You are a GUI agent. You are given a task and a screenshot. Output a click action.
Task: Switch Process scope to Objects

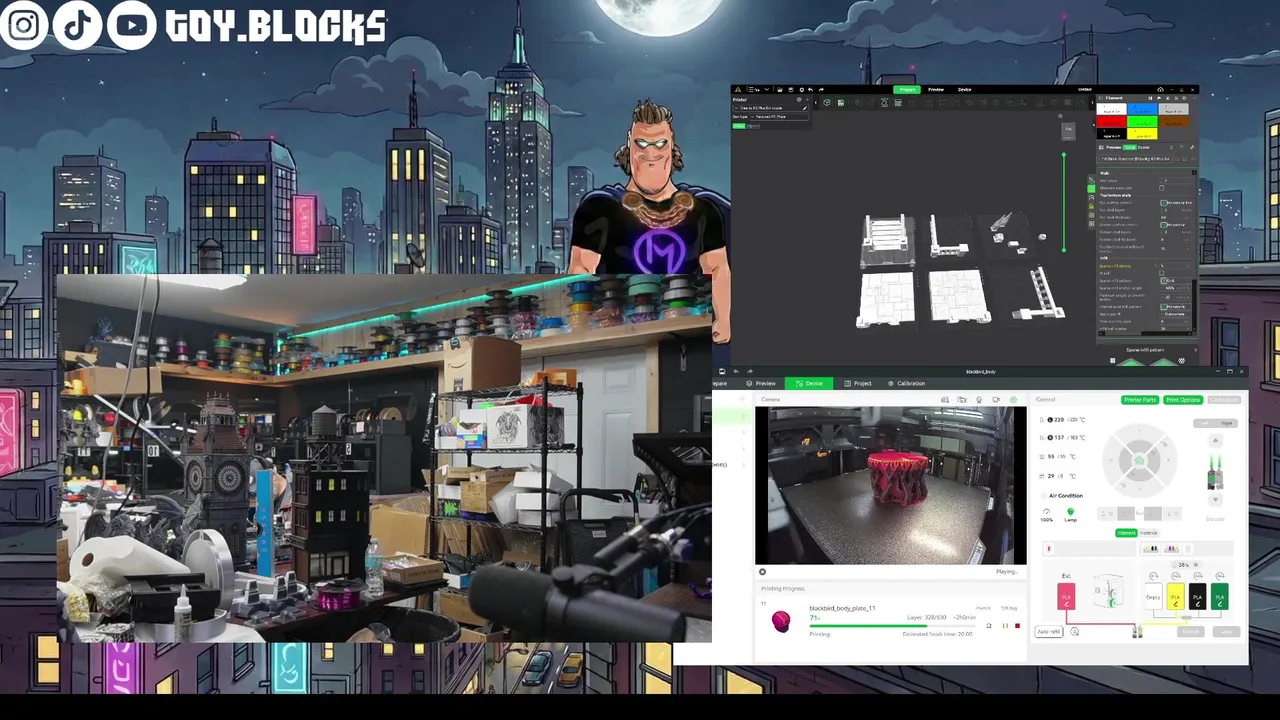pos(1143,147)
